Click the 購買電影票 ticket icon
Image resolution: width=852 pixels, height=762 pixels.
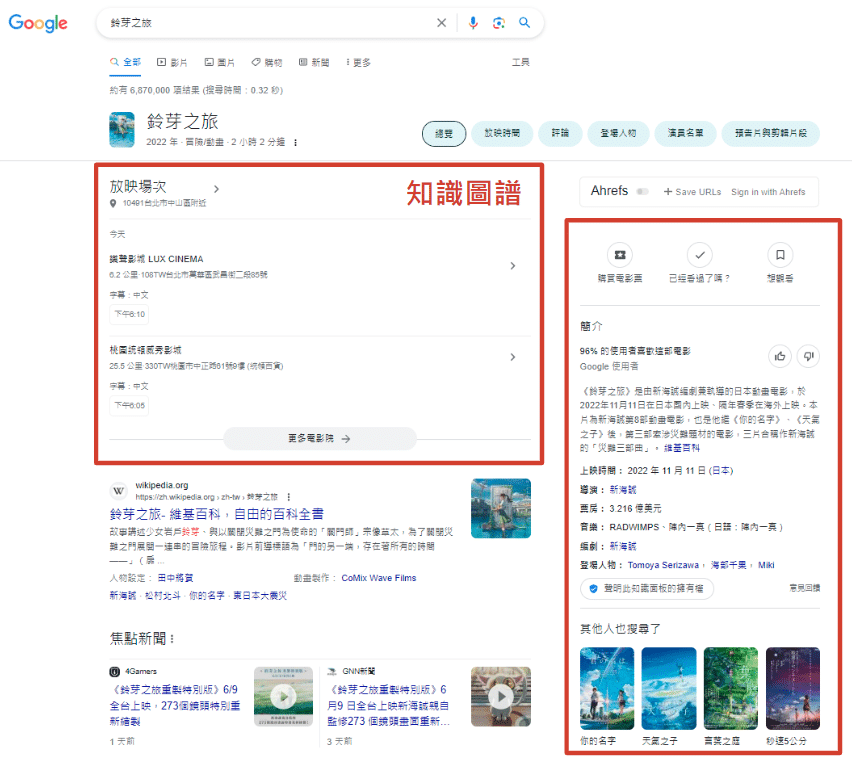[618, 255]
